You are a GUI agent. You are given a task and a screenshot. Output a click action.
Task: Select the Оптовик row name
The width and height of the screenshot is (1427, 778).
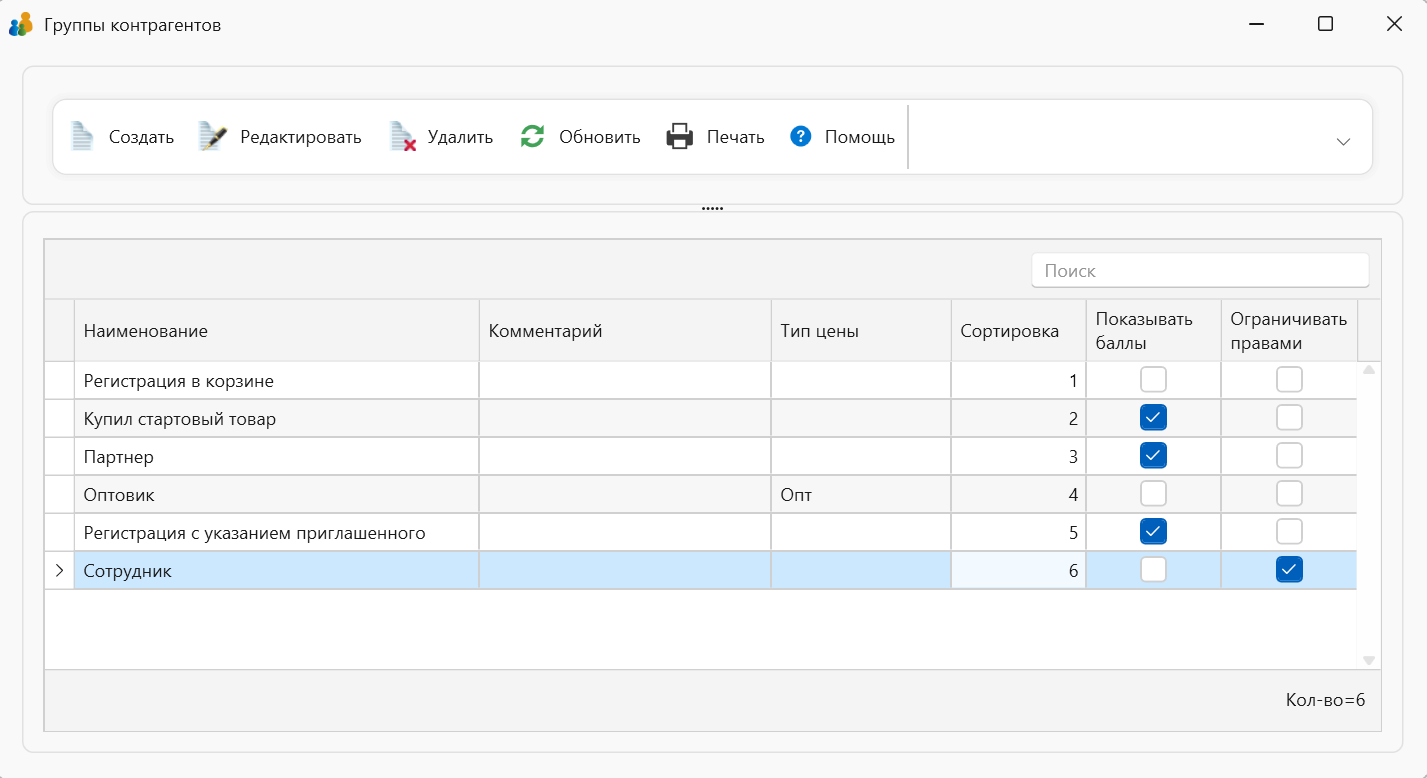pyautogui.click(x=119, y=495)
